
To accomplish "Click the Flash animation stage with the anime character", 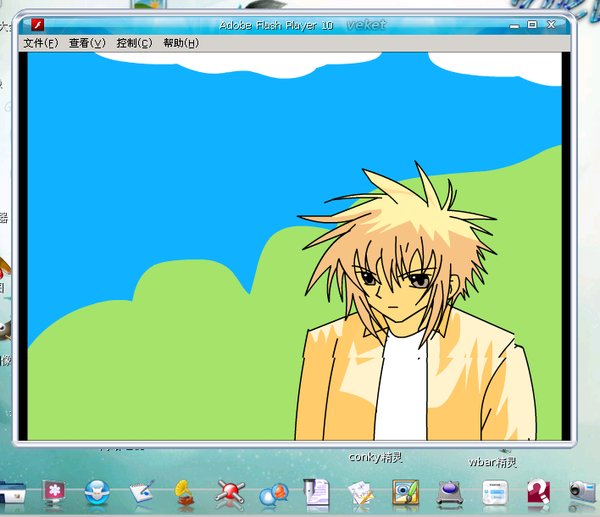I will point(295,246).
